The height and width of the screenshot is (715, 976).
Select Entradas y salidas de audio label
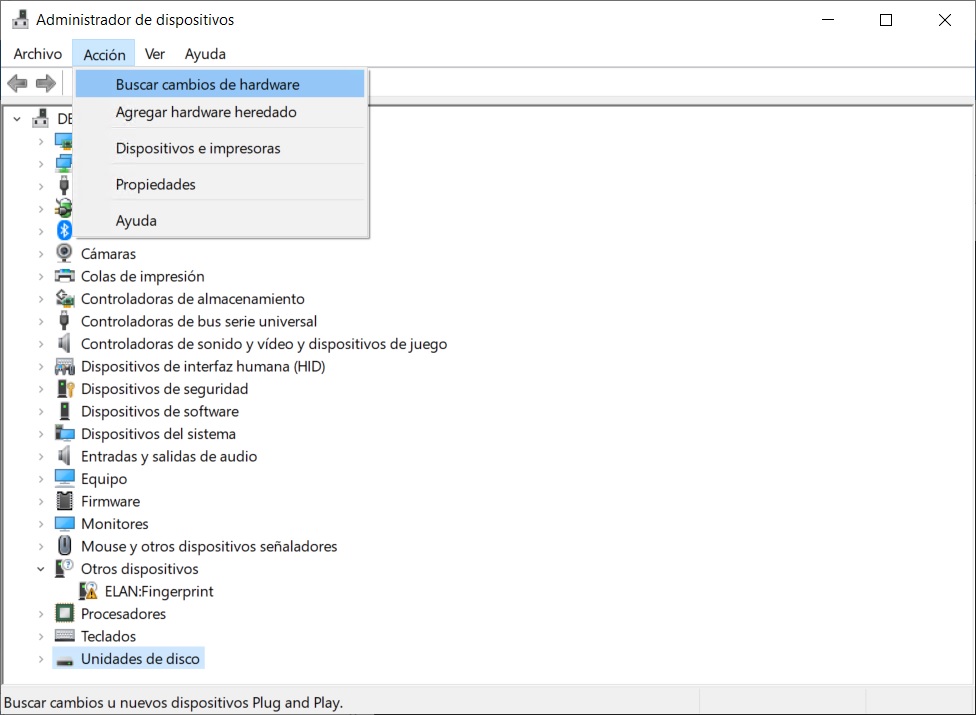pyautogui.click(x=169, y=456)
